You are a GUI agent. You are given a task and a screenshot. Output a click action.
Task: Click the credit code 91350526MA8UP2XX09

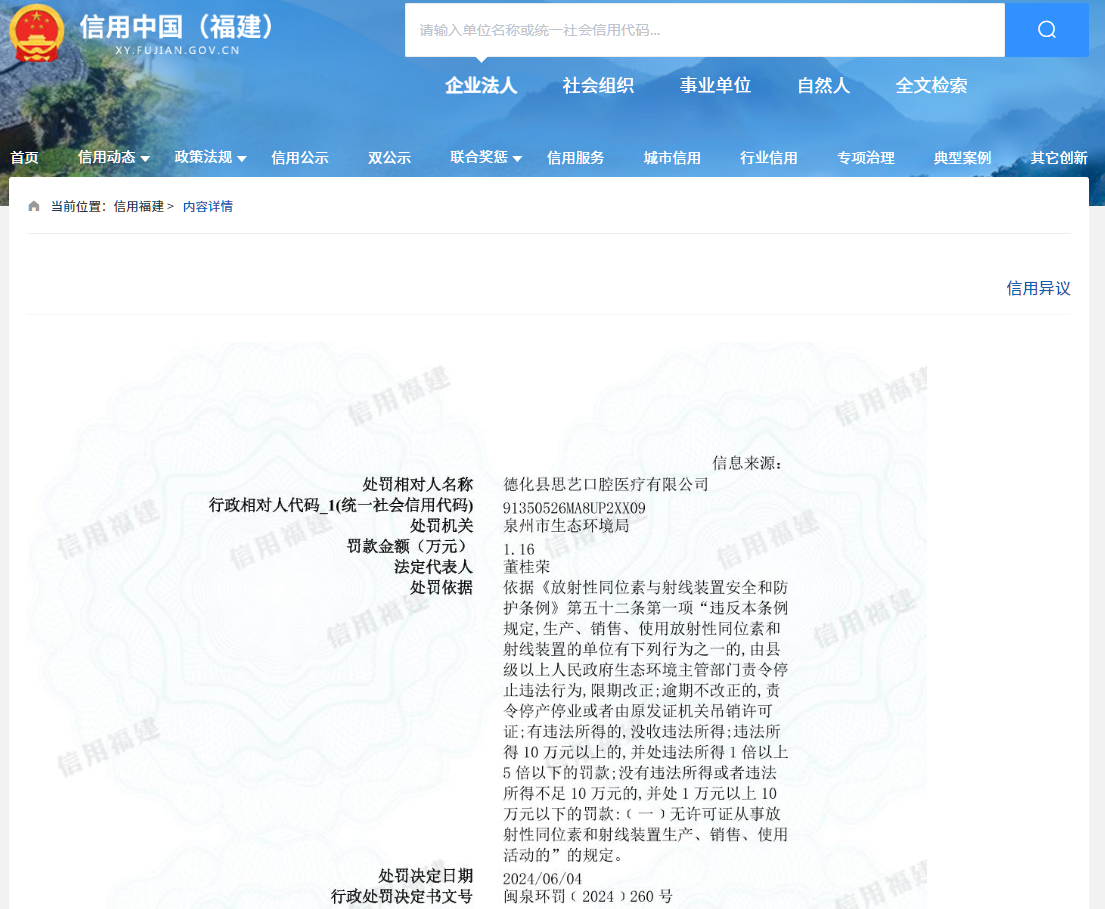pyautogui.click(x=574, y=508)
